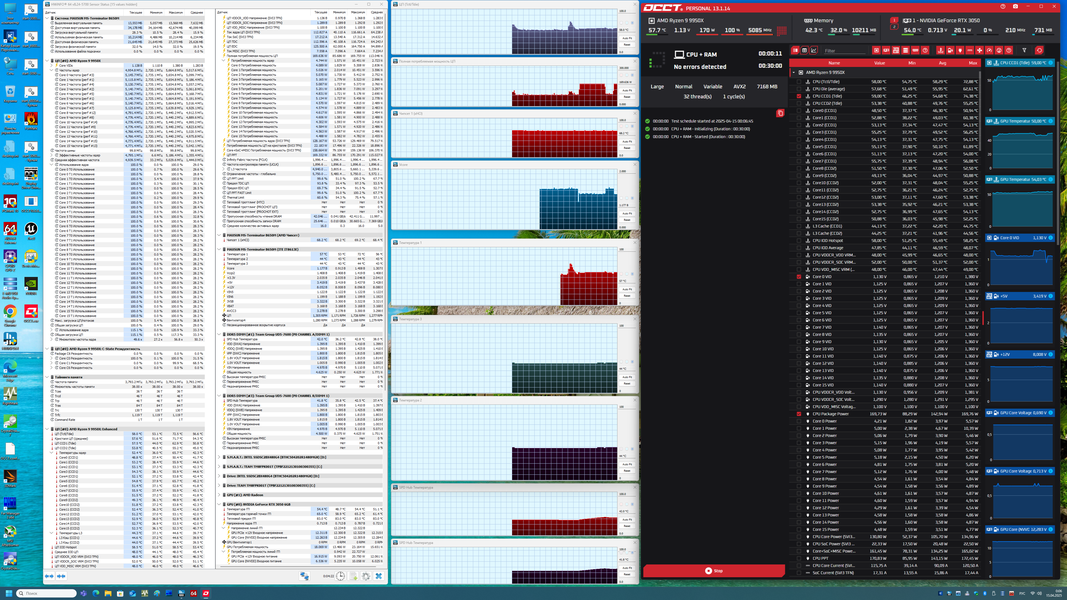
Task: Collapse Ryzen 9950X C-State residency group in HWiNFO
Action: click(49, 349)
